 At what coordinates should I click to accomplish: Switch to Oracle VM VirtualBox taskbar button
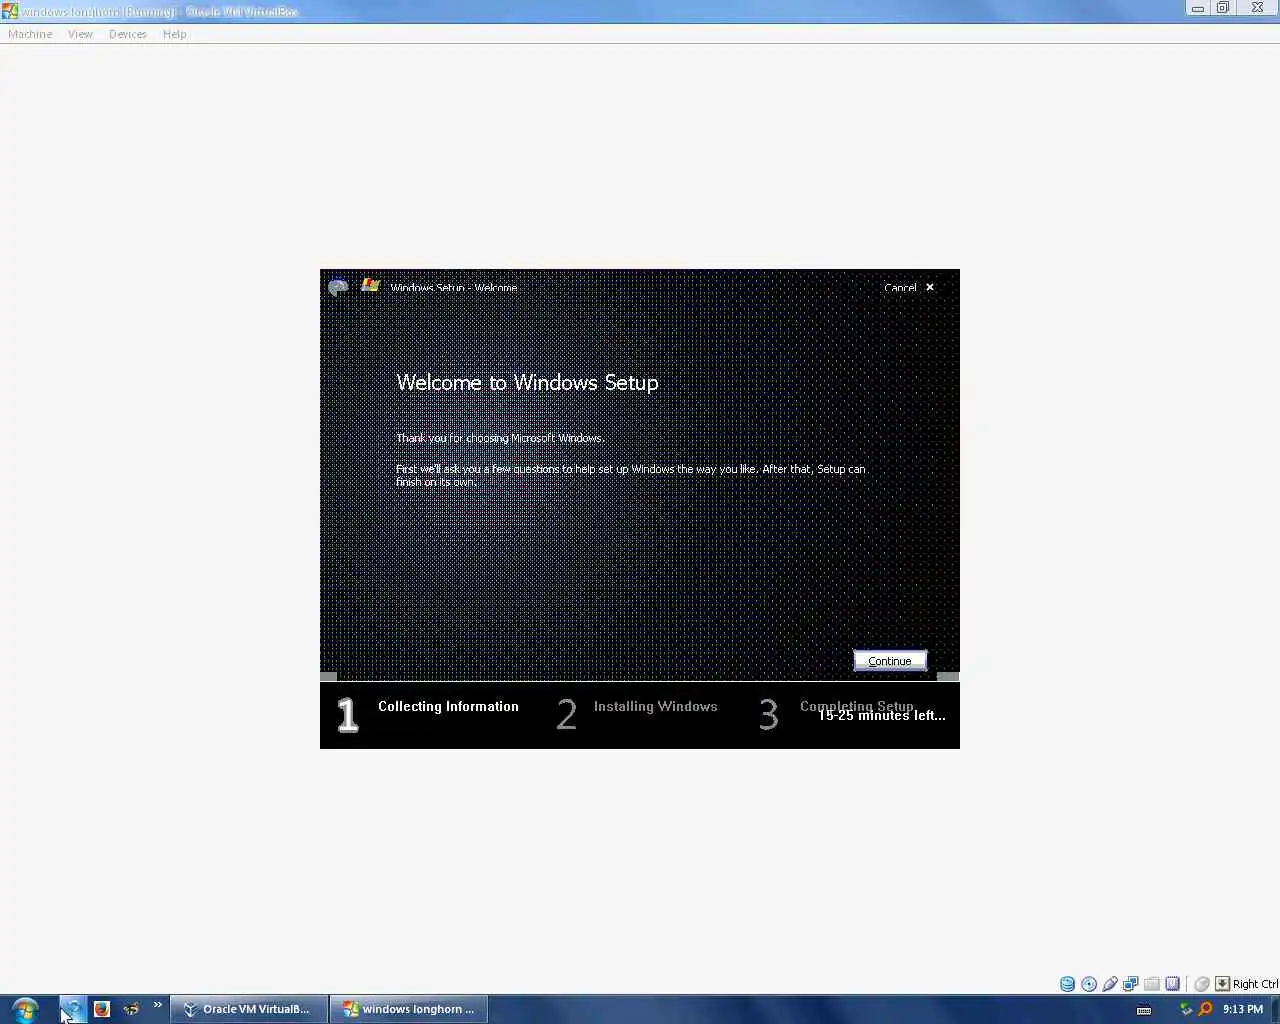pyautogui.click(x=249, y=1009)
